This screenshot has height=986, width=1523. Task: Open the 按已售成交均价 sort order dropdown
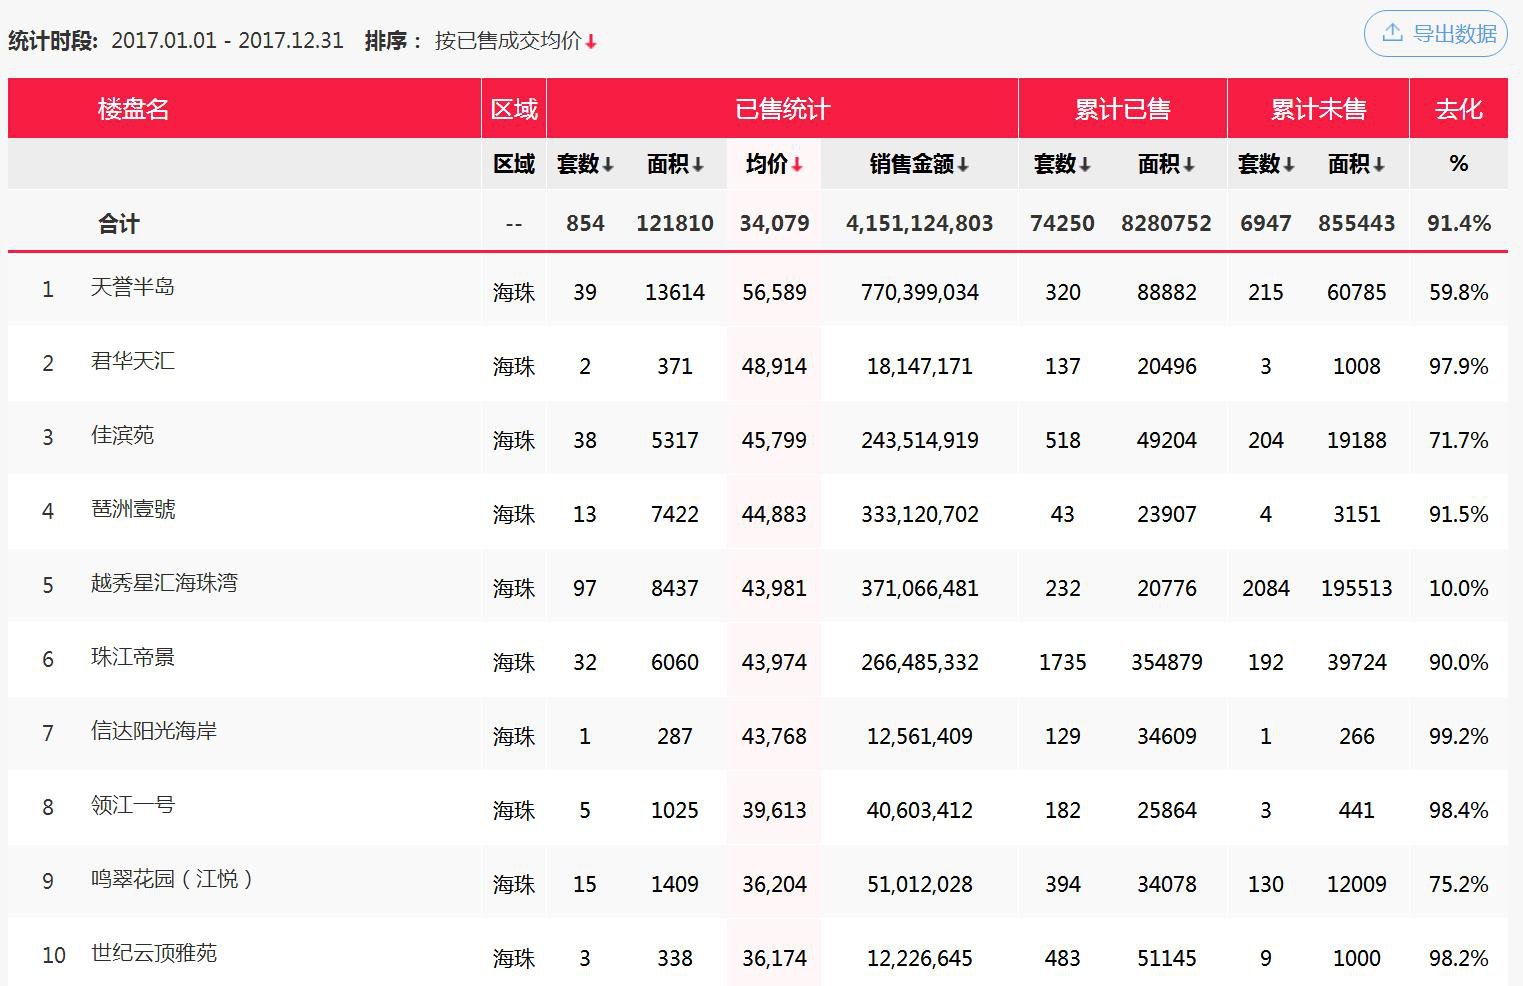pyautogui.click(x=516, y=41)
